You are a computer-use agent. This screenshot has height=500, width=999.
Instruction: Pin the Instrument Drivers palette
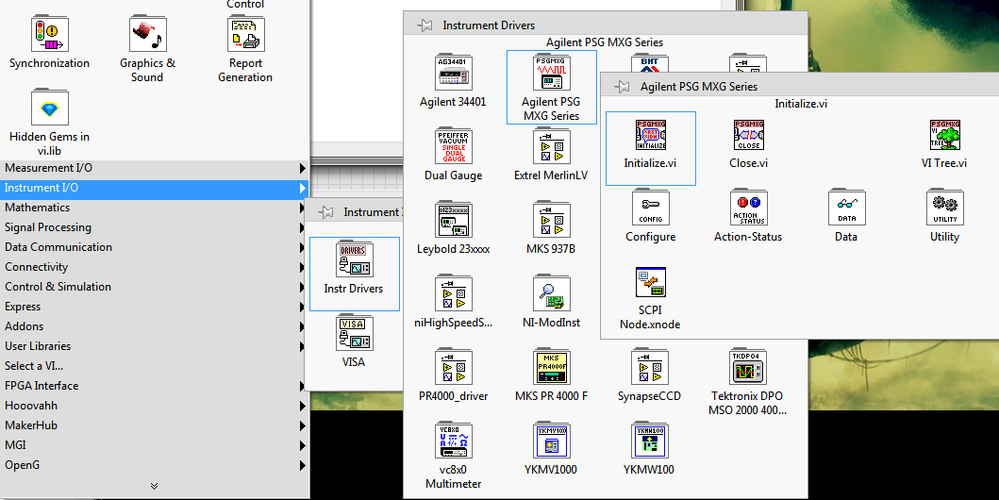coord(425,25)
